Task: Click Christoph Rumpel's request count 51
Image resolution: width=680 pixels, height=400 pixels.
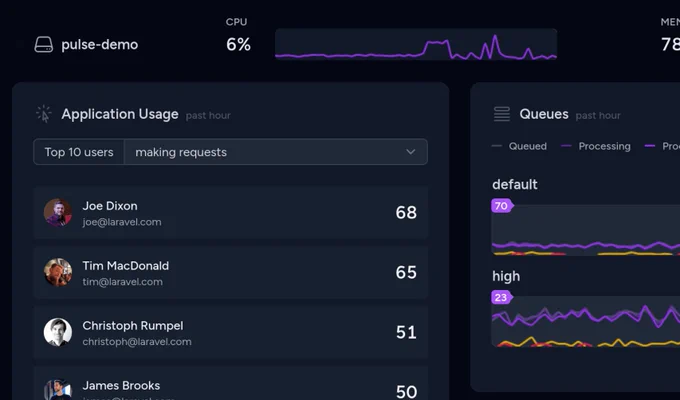Action: (406, 332)
